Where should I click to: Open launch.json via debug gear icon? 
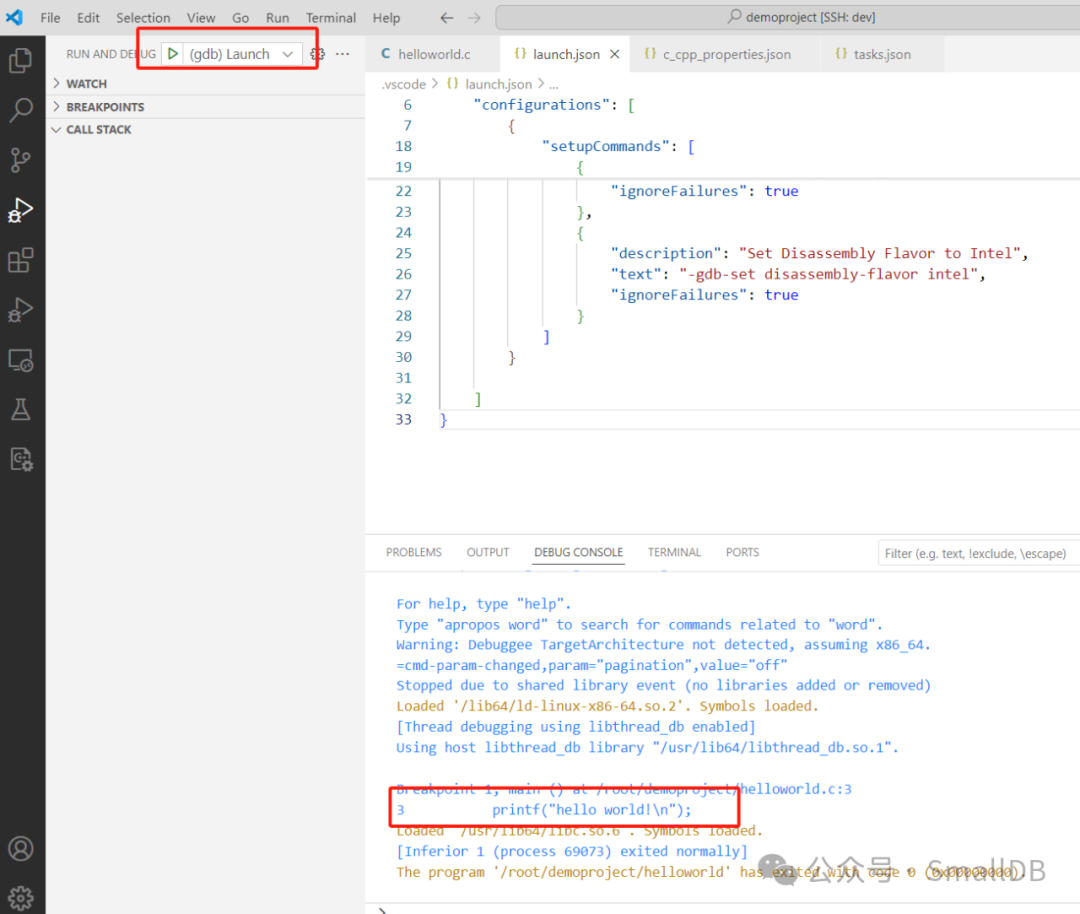(x=318, y=54)
